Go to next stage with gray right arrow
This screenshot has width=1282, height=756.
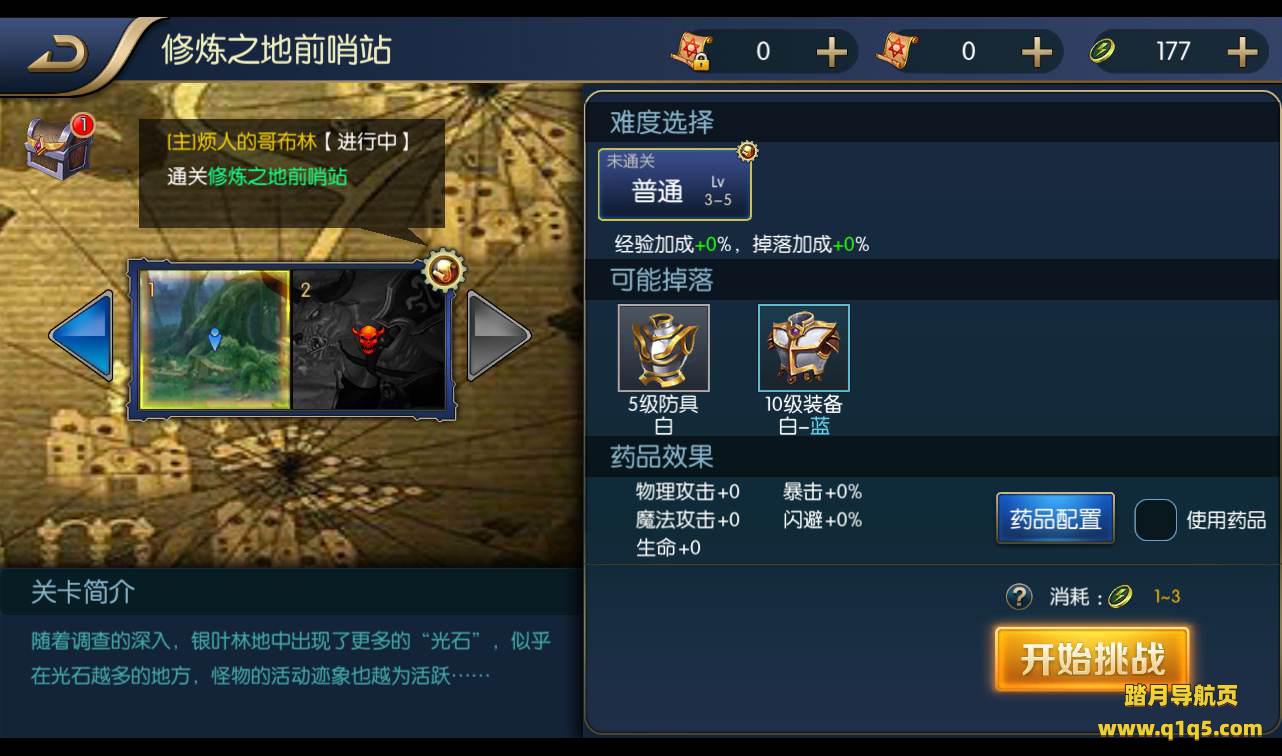[498, 335]
